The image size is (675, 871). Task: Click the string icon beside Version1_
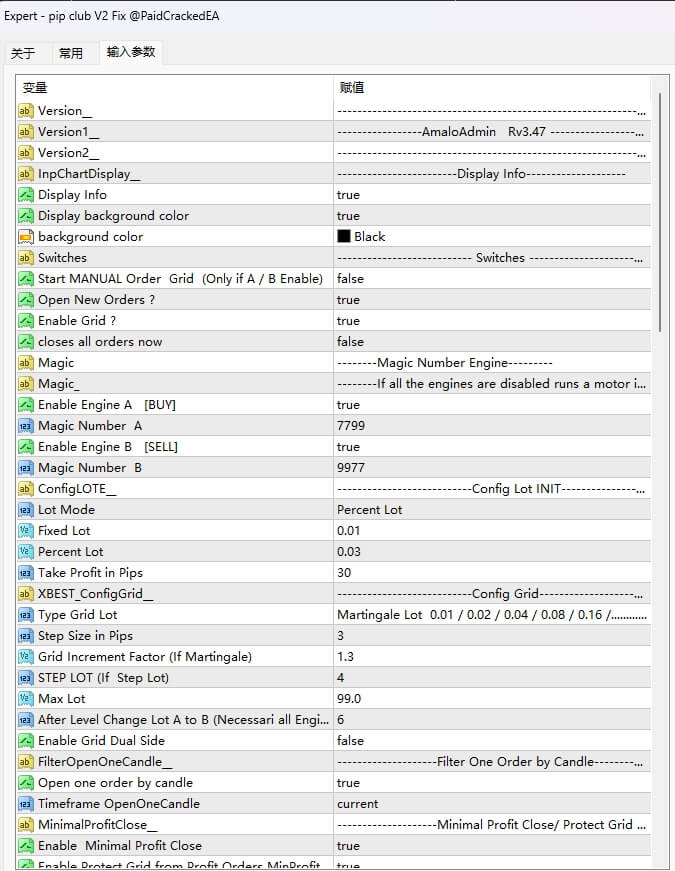coord(26,132)
